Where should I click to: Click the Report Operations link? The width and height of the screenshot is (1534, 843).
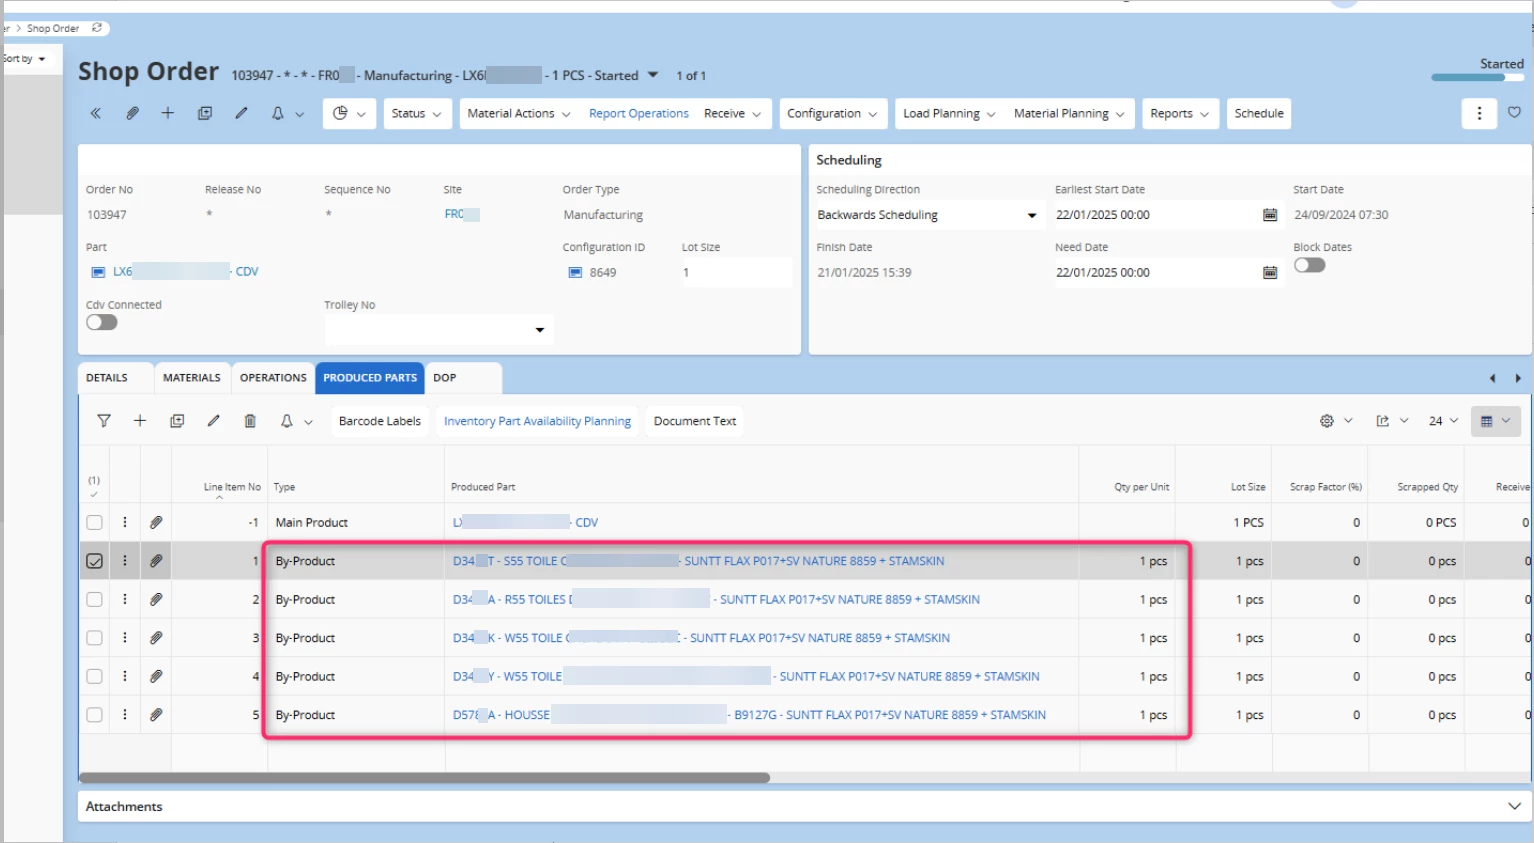pos(639,114)
